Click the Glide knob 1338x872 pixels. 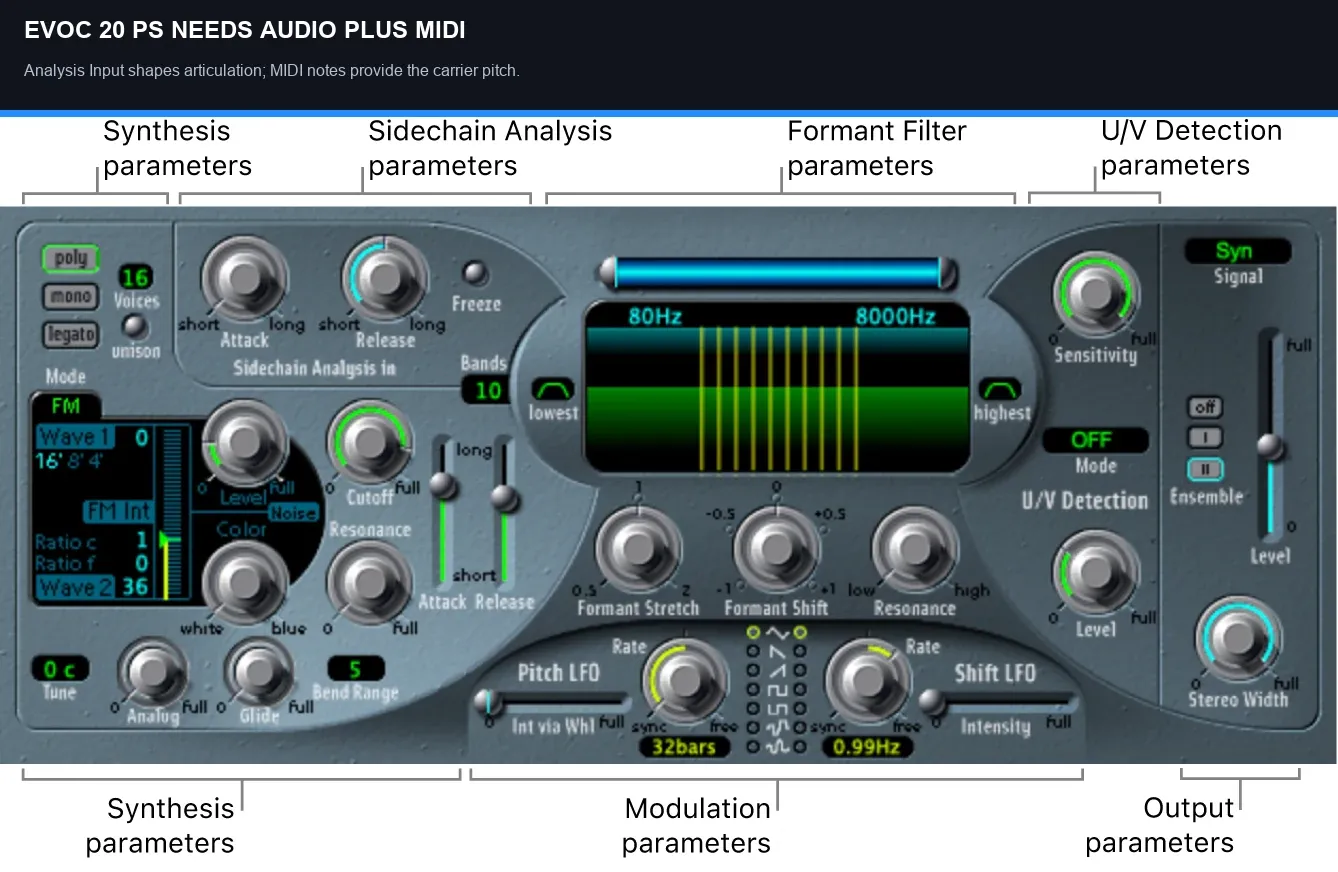(x=258, y=674)
